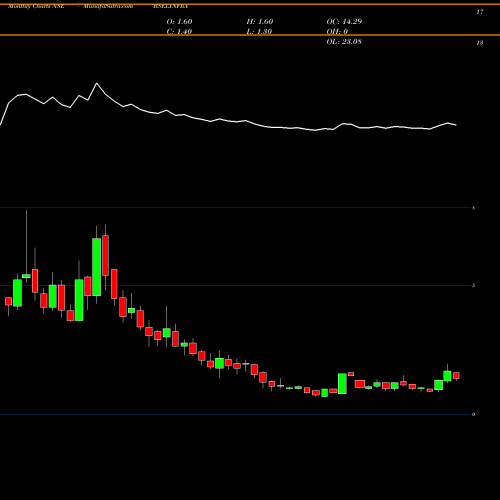Click the 'Monthly Charts NSE' title text
The width and height of the screenshot is (500, 500).
tap(36, 6)
